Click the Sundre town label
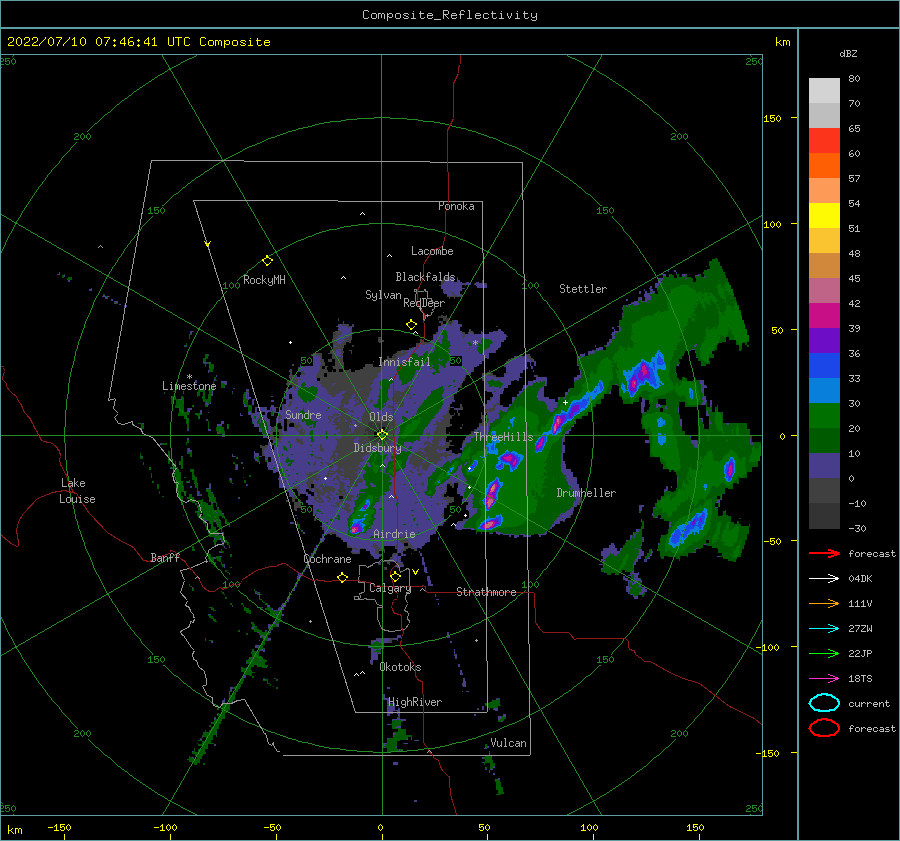 point(303,414)
